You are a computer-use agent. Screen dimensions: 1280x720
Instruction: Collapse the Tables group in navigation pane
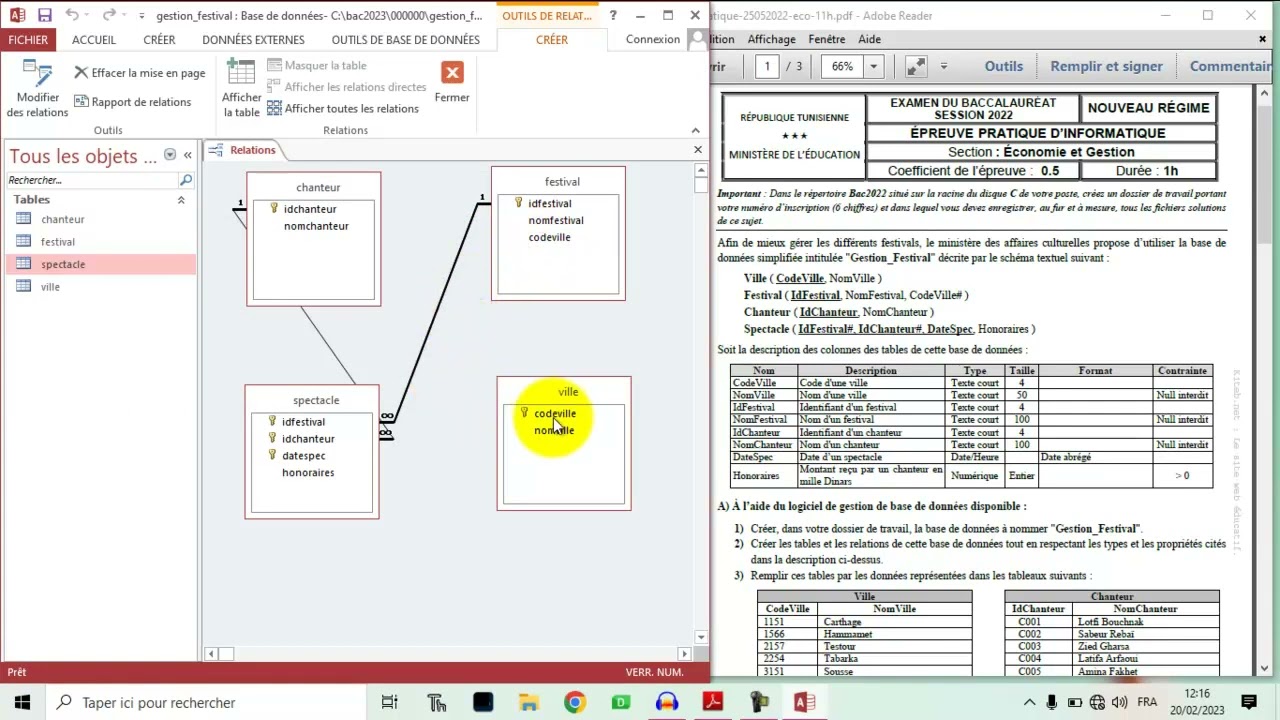coord(181,200)
